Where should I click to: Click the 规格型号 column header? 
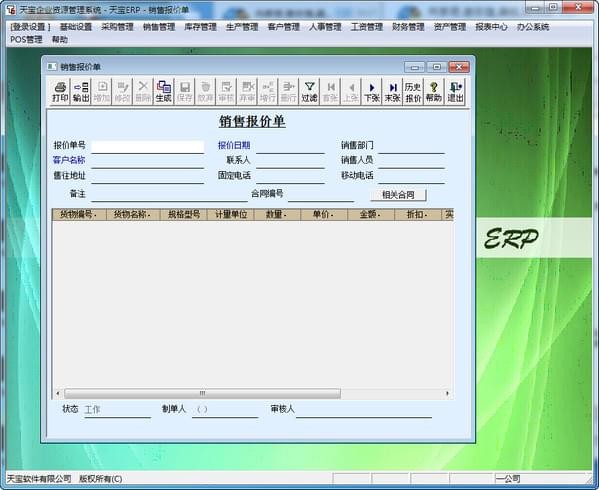184,214
